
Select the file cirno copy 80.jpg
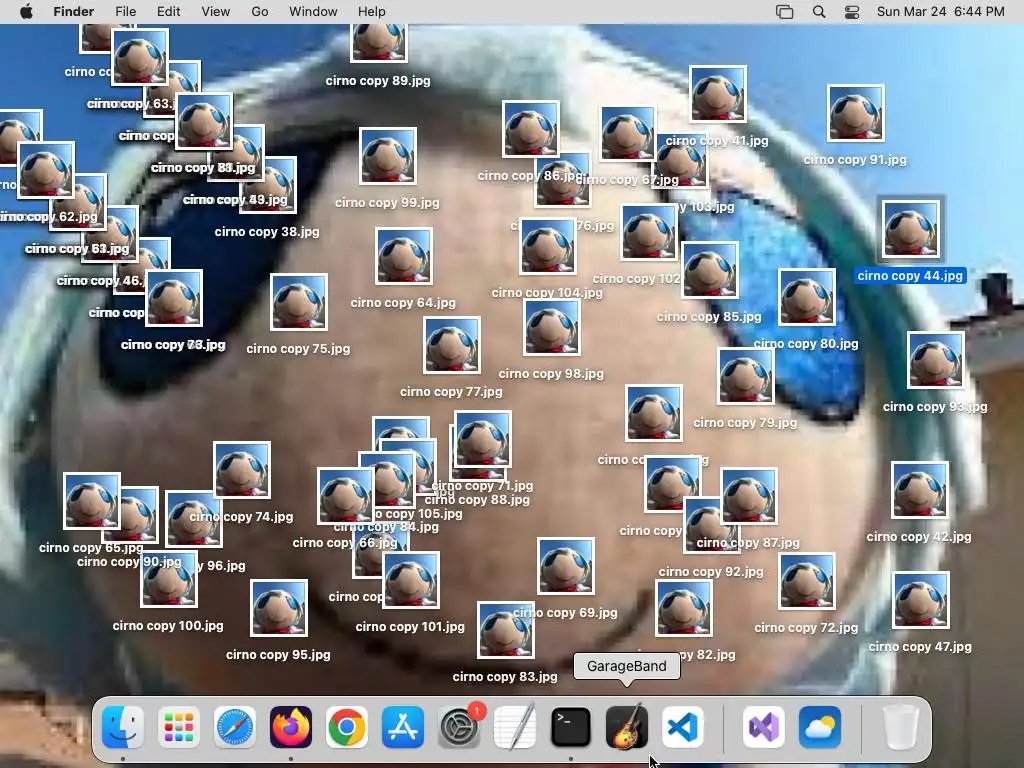807,297
